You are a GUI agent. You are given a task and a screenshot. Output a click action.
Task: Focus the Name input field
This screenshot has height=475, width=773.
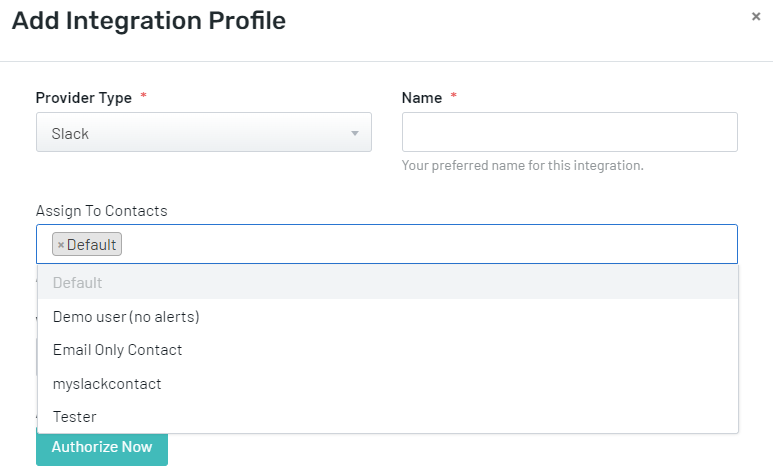click(x=569, y=132)
